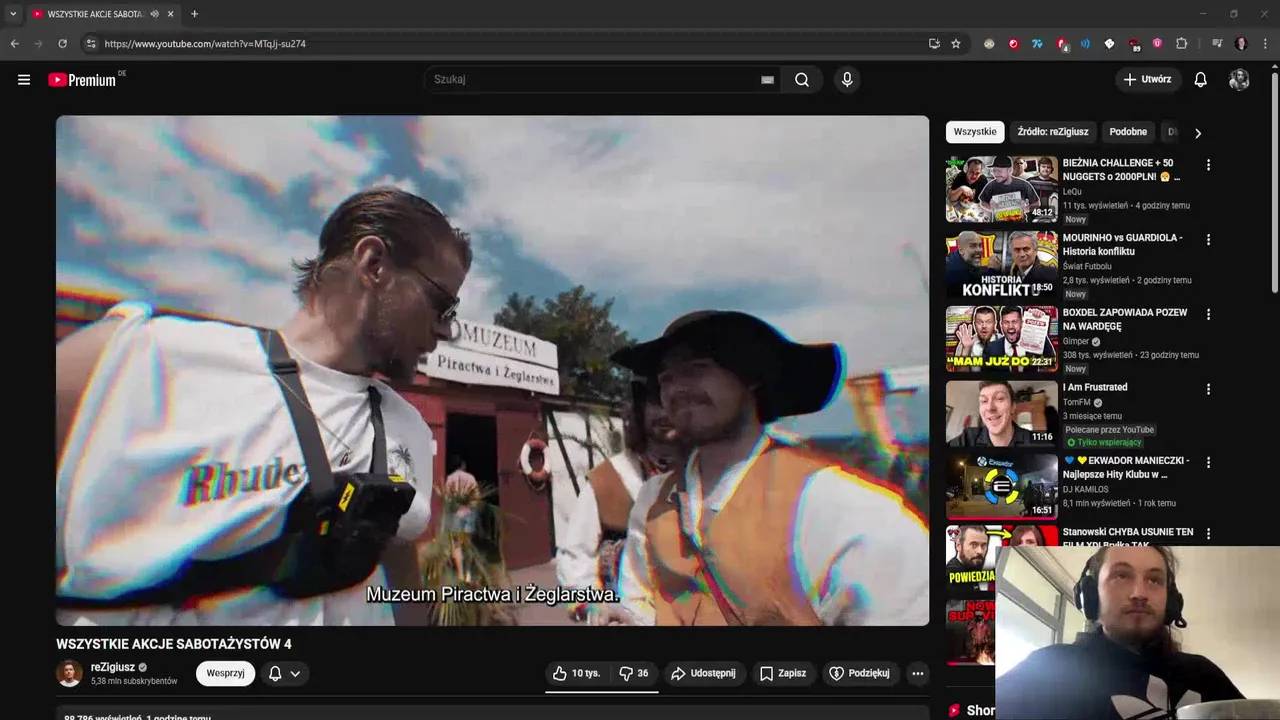Start voice search with the microphone

tap(847, 80)
